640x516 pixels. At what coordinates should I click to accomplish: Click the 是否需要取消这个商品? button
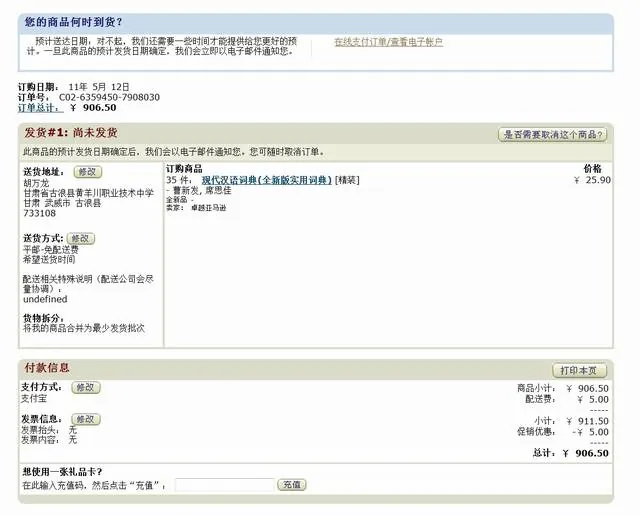552,135
